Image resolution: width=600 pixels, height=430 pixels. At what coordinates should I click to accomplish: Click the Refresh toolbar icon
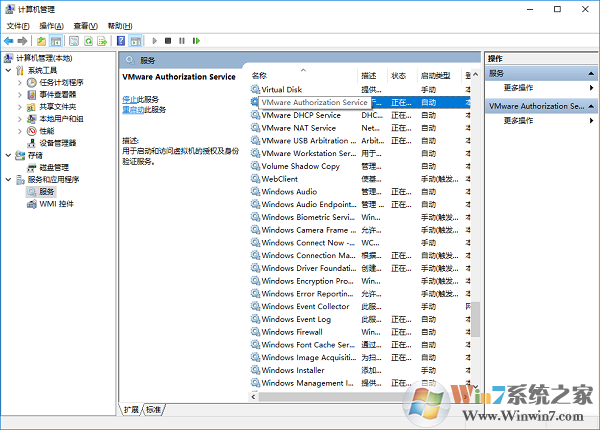point(88,41)
